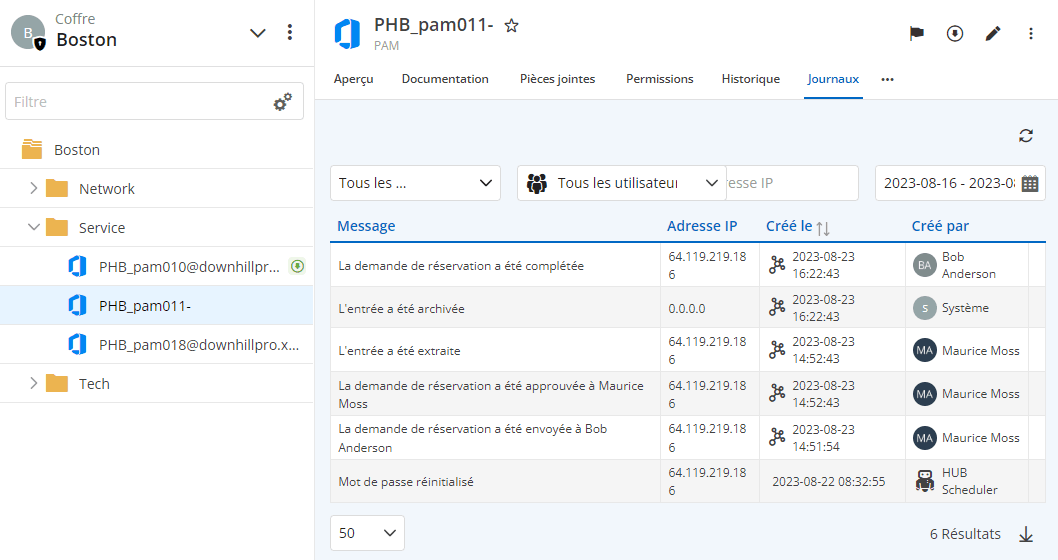1058x560 pixels.
Task: Click the Maurice Moss avatar in the extracted row
Action: tap(924, 350)
